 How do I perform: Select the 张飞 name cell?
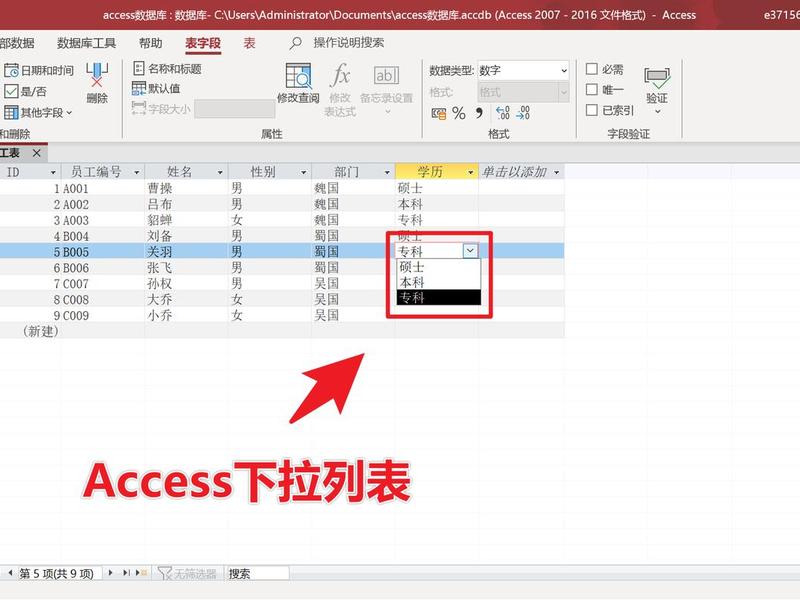click(187, 268)
